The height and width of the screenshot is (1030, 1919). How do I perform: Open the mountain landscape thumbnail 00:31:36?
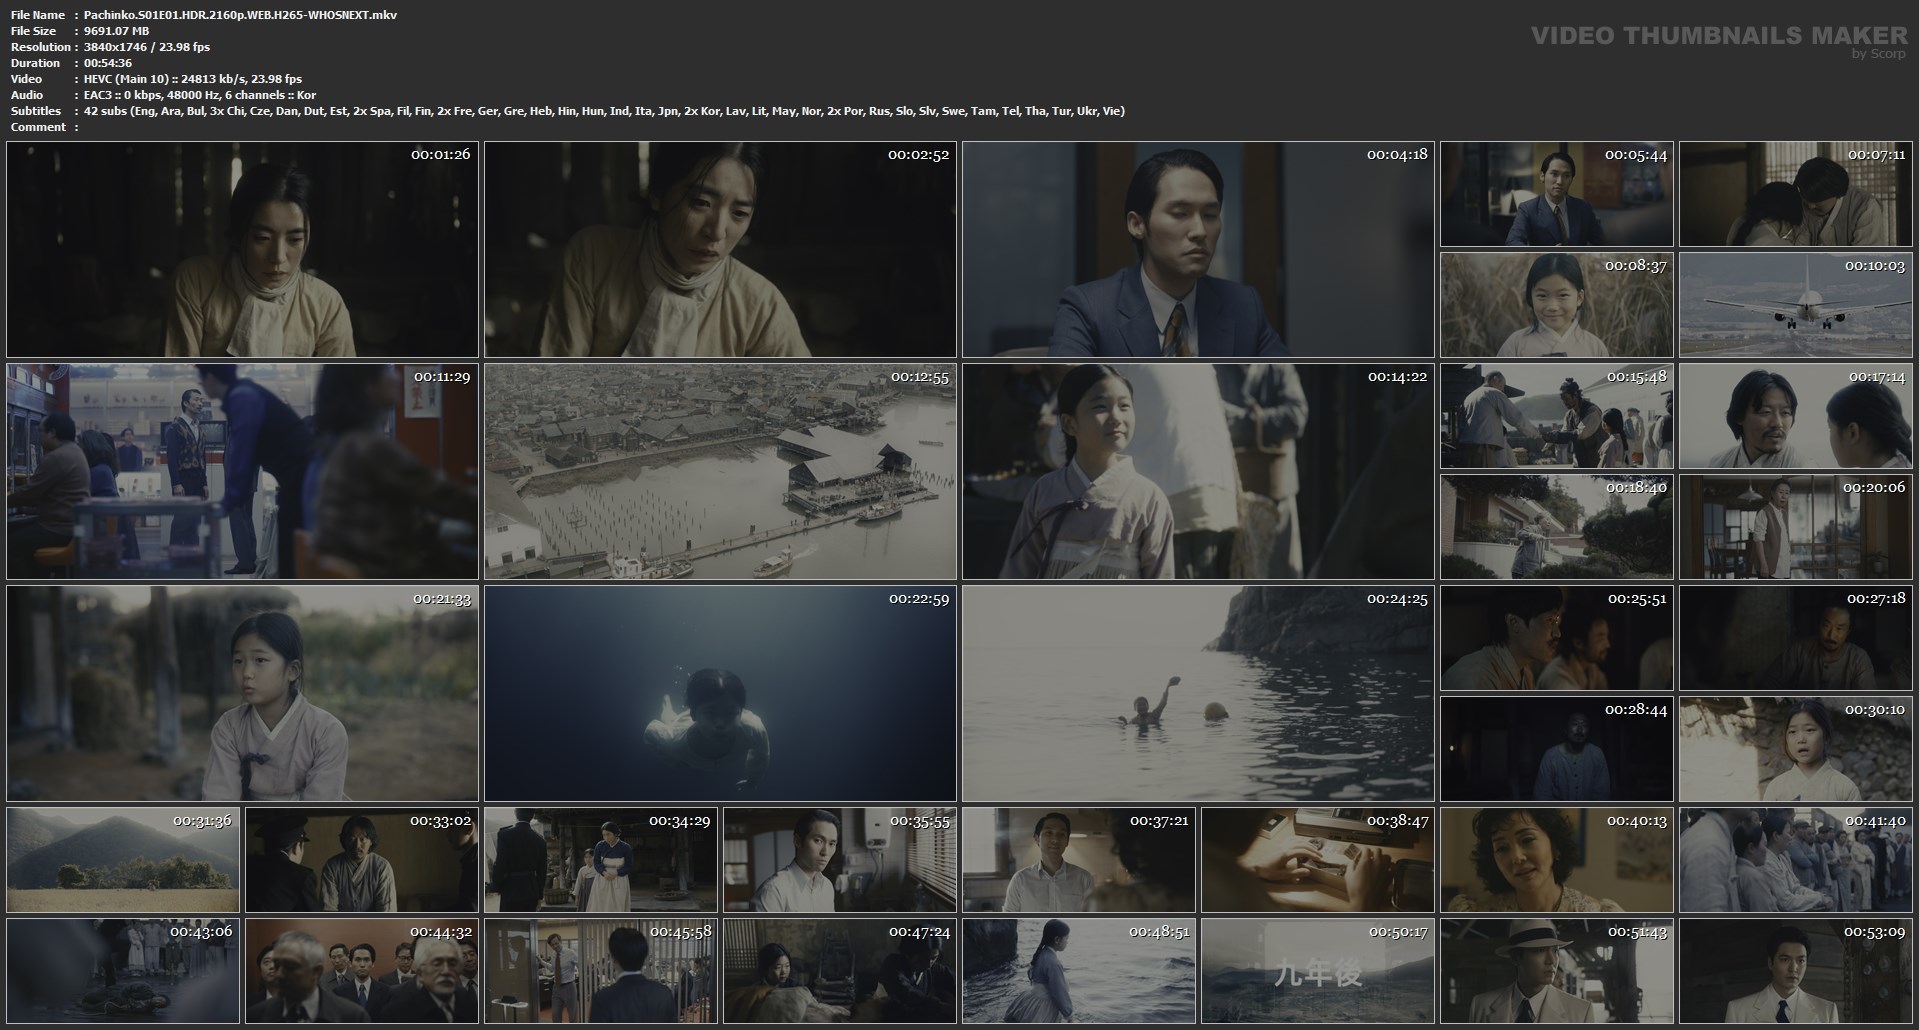click(x=123, y=860)
